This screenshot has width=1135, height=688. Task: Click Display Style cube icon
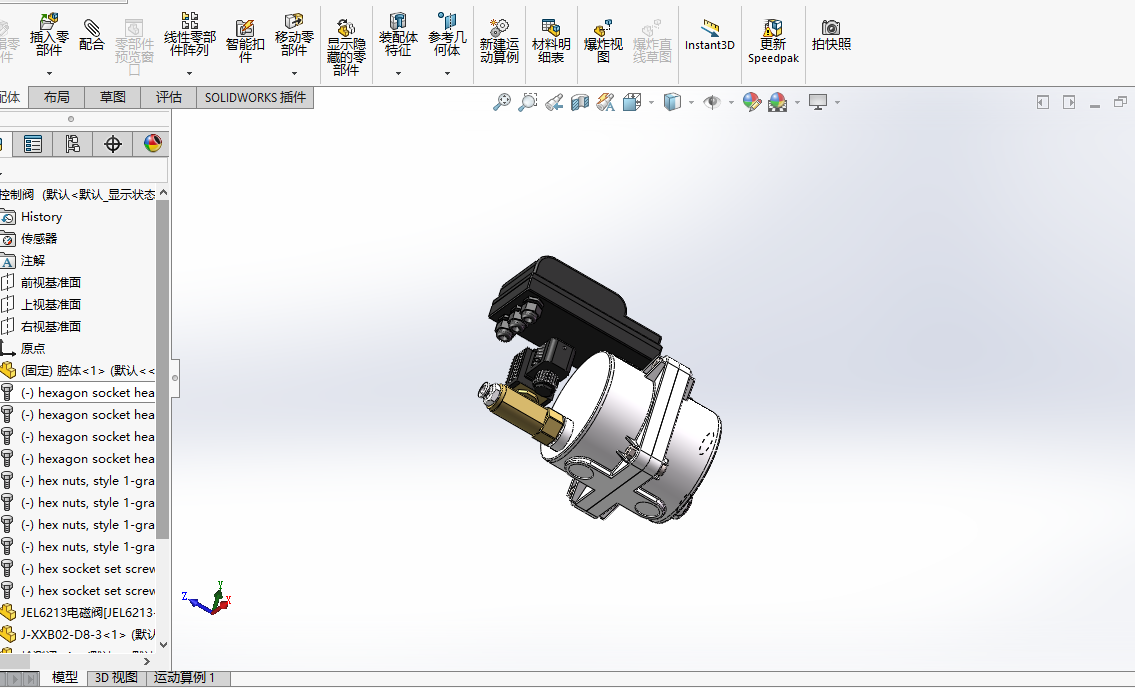click(x=672, y=102)
